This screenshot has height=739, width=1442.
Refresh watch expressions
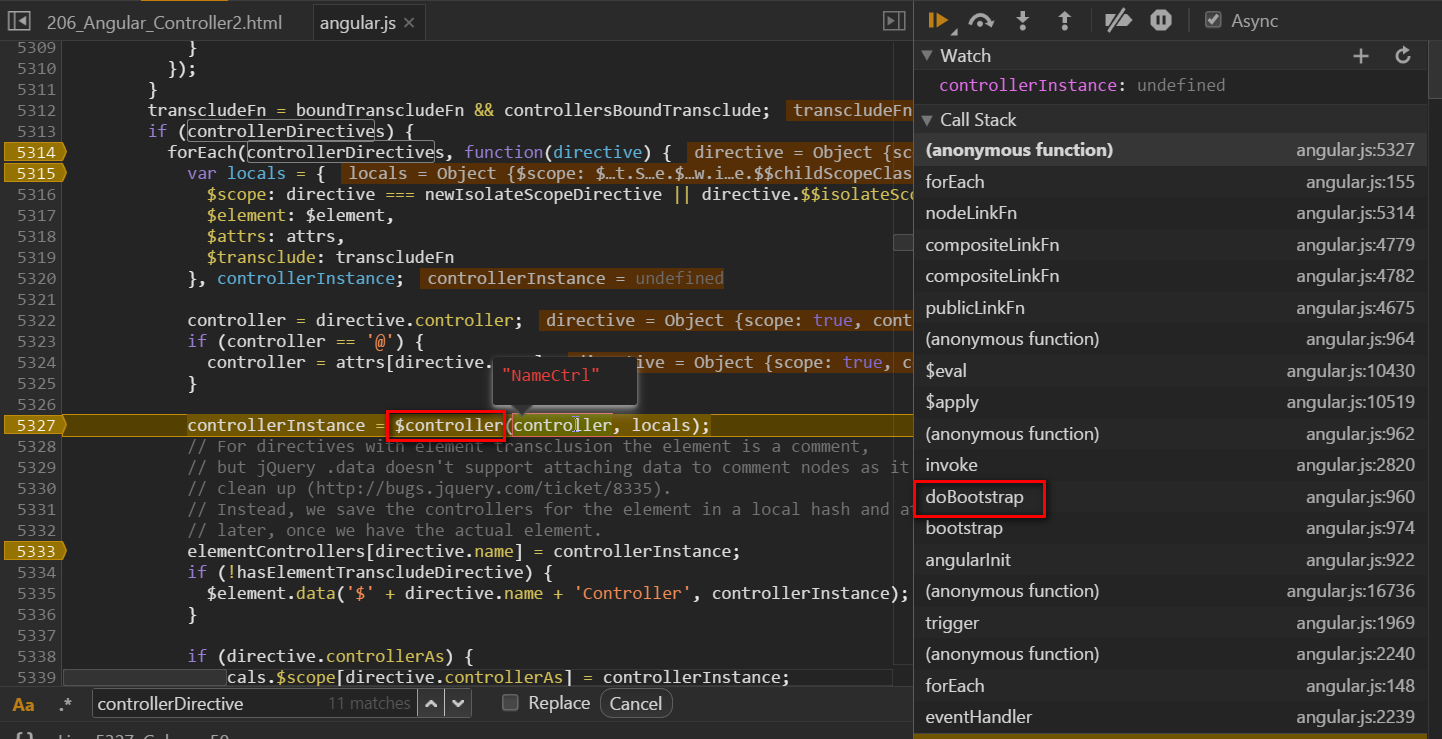click(x=1403, y=56)
